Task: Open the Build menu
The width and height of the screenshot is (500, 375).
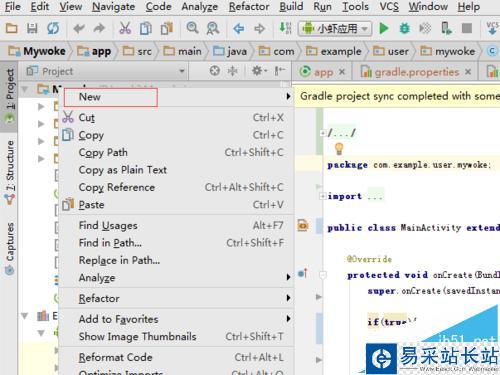Action: coord(291,6)
